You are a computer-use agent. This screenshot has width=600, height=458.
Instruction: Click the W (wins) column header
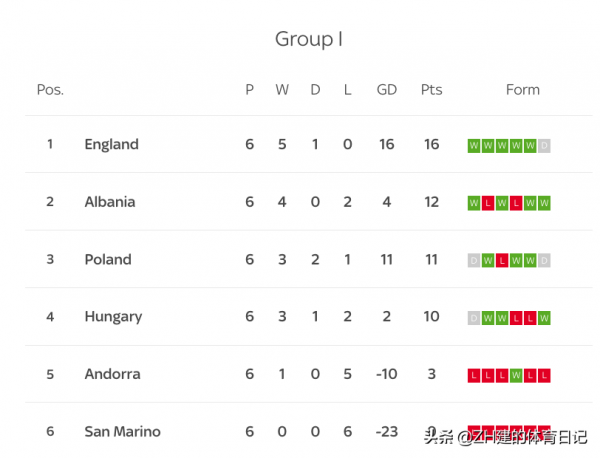click(x=282, y=90)
